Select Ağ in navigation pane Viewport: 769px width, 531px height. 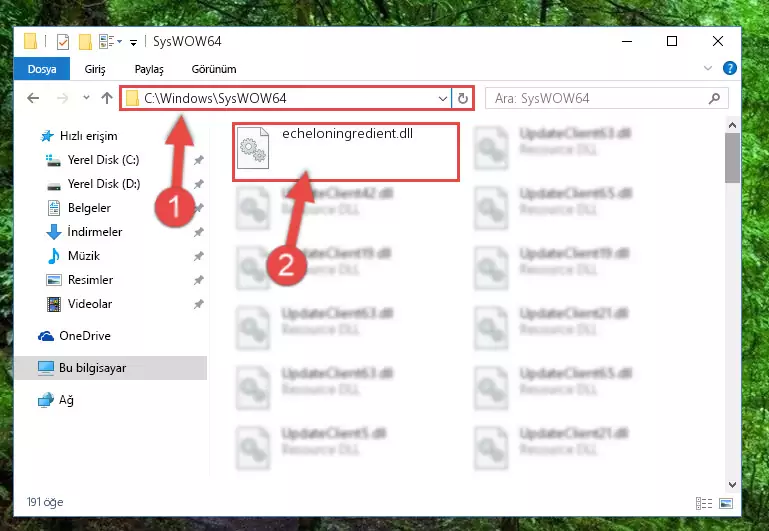66,400
